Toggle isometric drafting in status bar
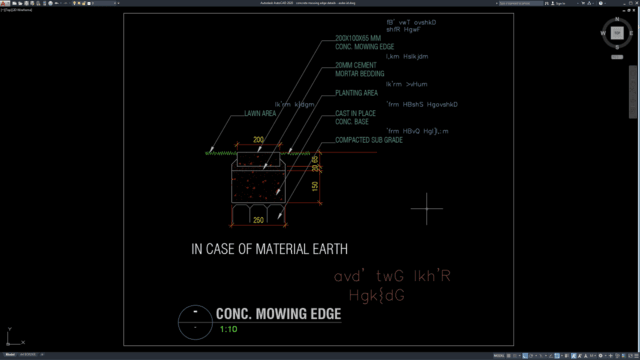The image size is (640, 360). click(541, 356)
